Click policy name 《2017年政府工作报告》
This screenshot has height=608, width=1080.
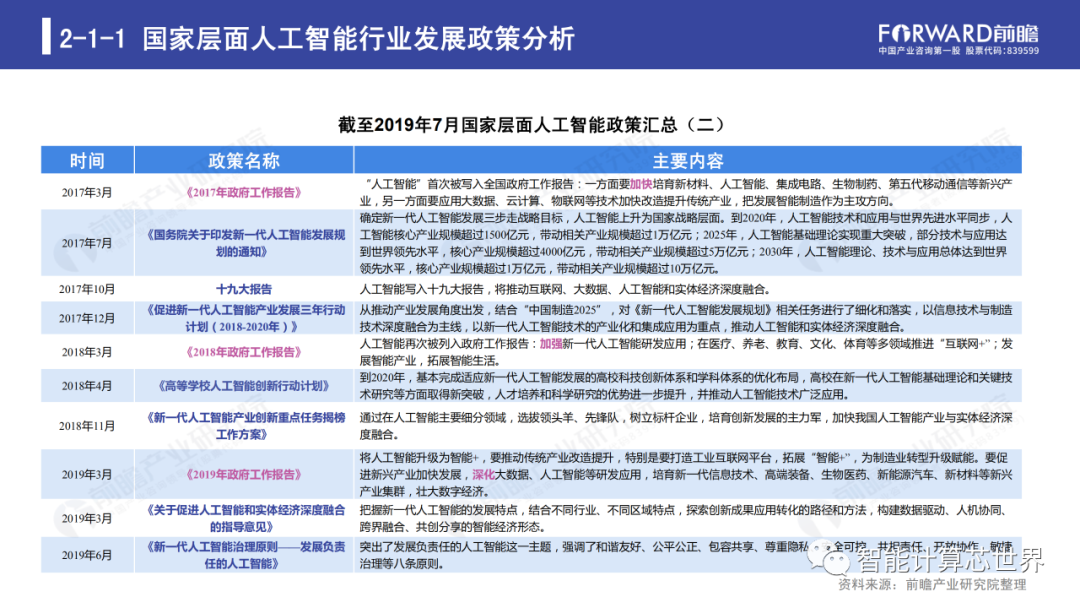coord(244,193)
